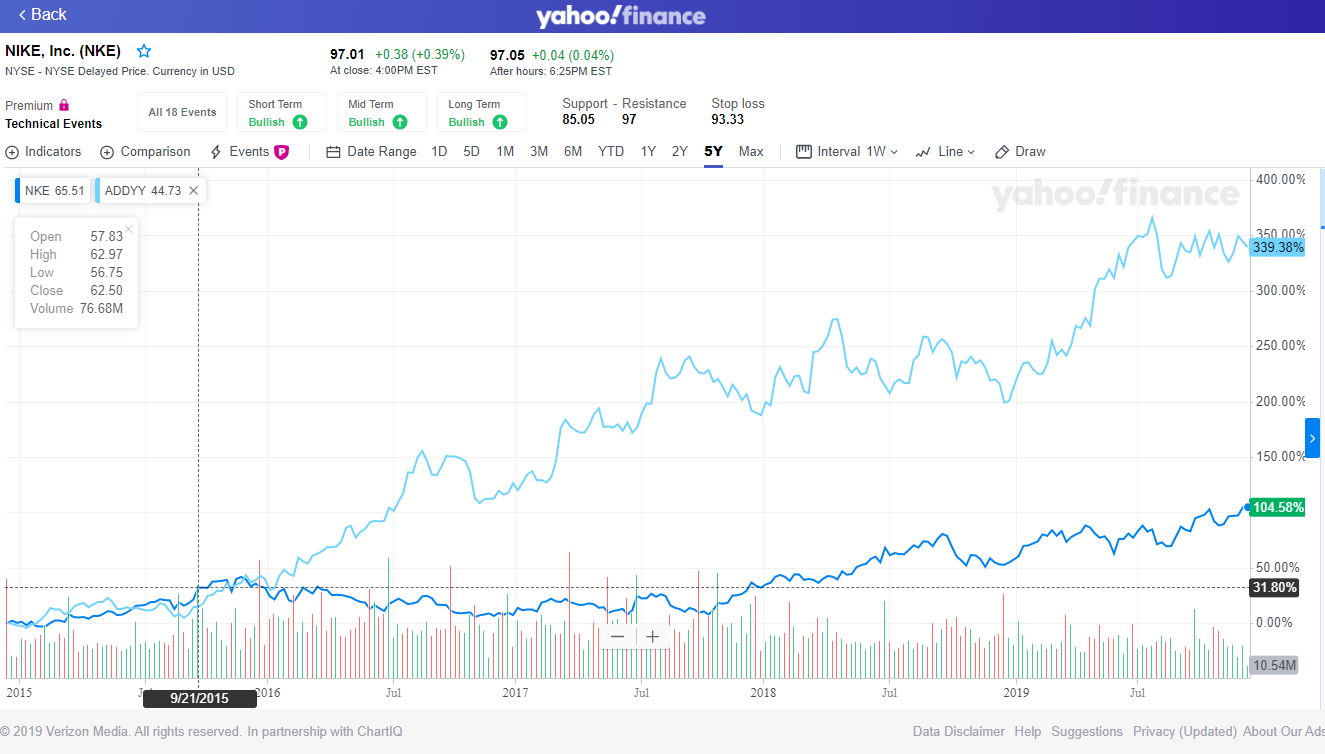Click the 31.80% crosshair label

tap(1275, 587)
